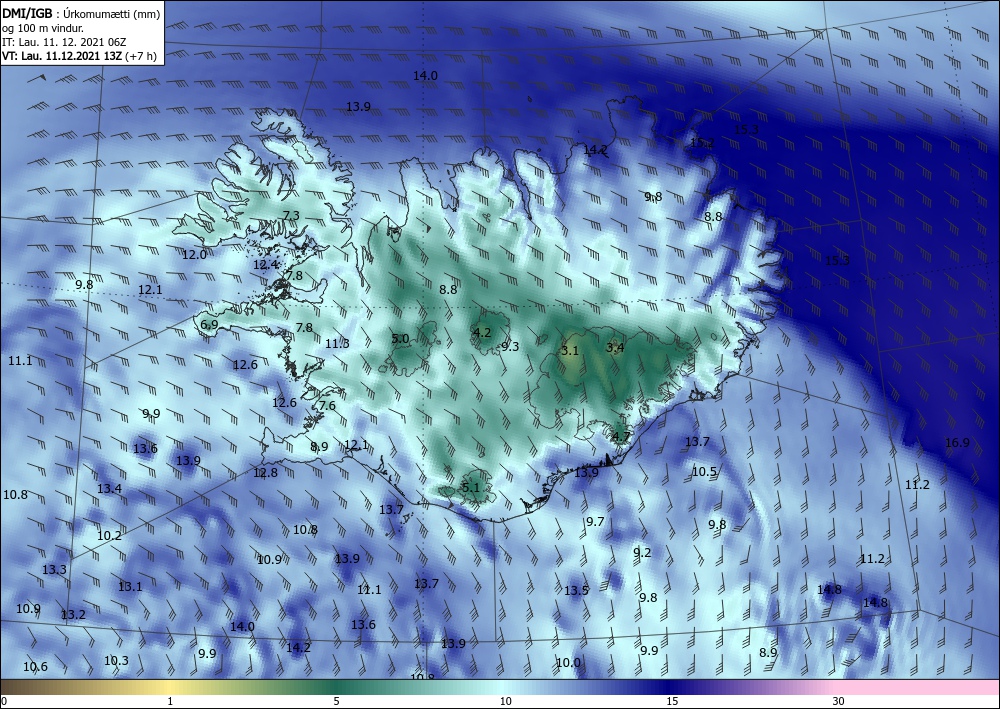Click the 1 tick on the colour scale
1000x709 pixels.
(x=170, y=701)
